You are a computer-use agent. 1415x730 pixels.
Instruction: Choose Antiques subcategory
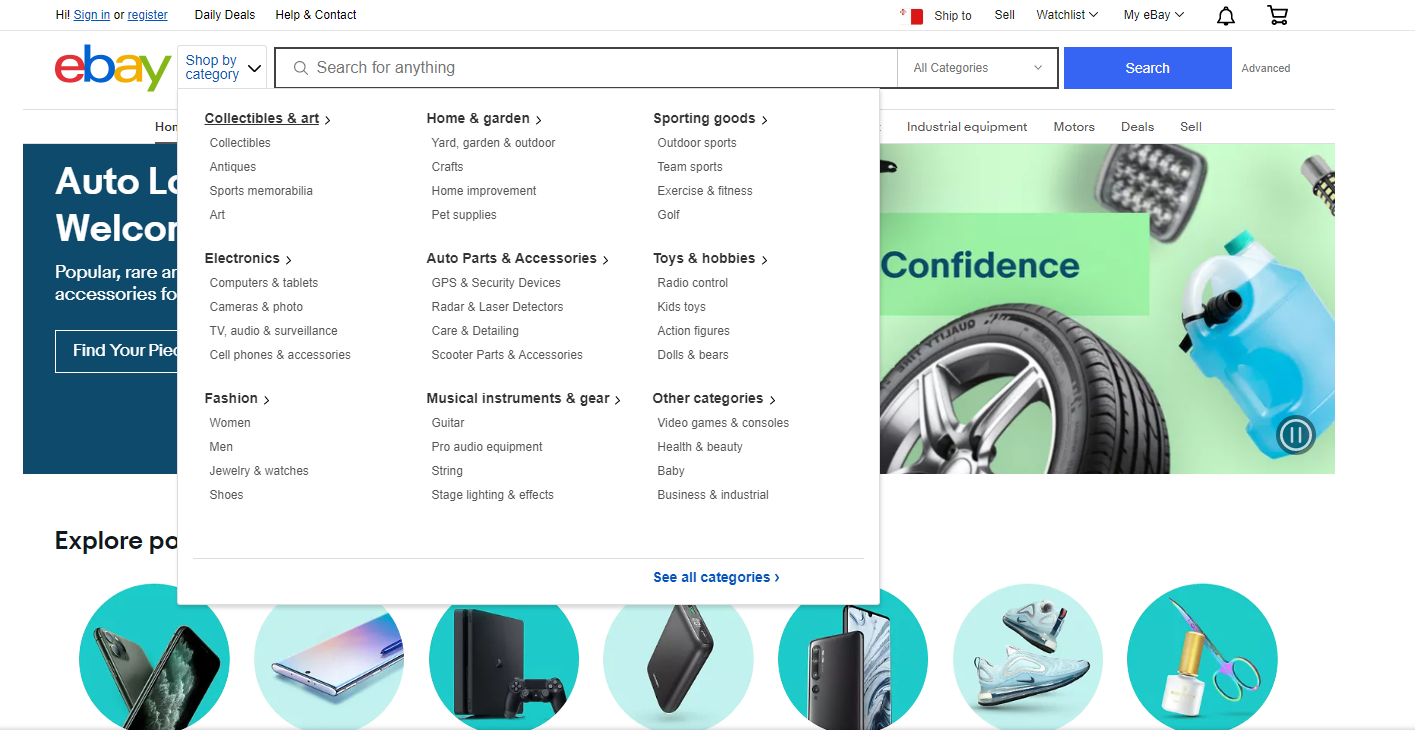233,167
